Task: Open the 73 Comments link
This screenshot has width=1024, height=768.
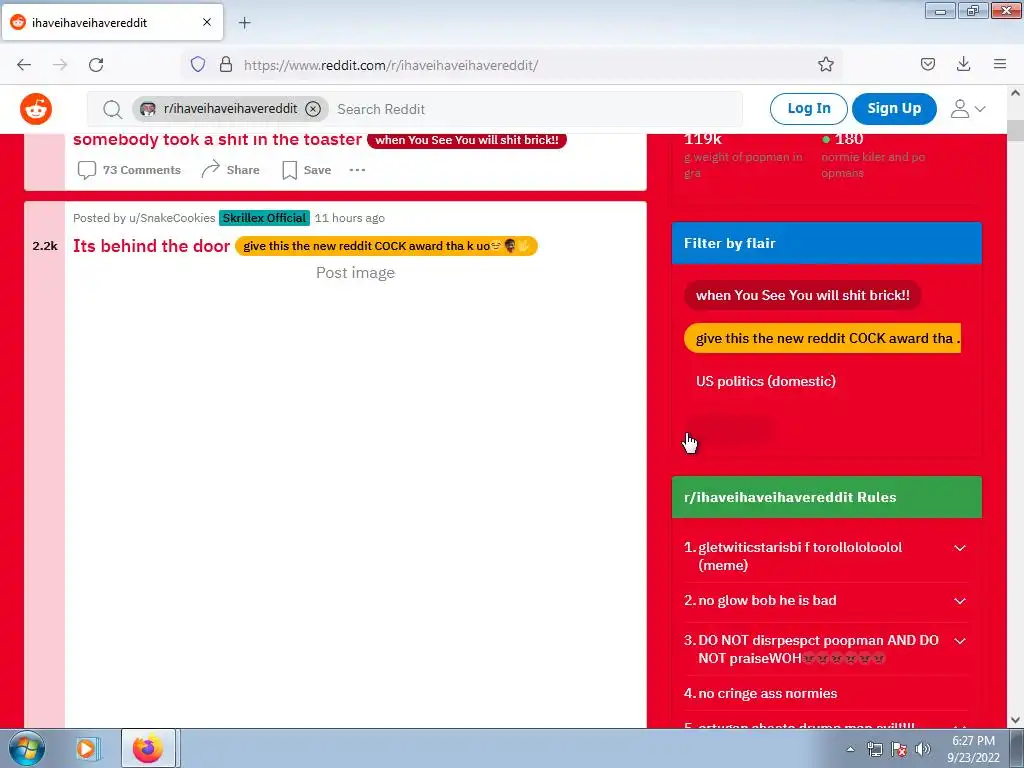Action: click(x=129, y=170)
